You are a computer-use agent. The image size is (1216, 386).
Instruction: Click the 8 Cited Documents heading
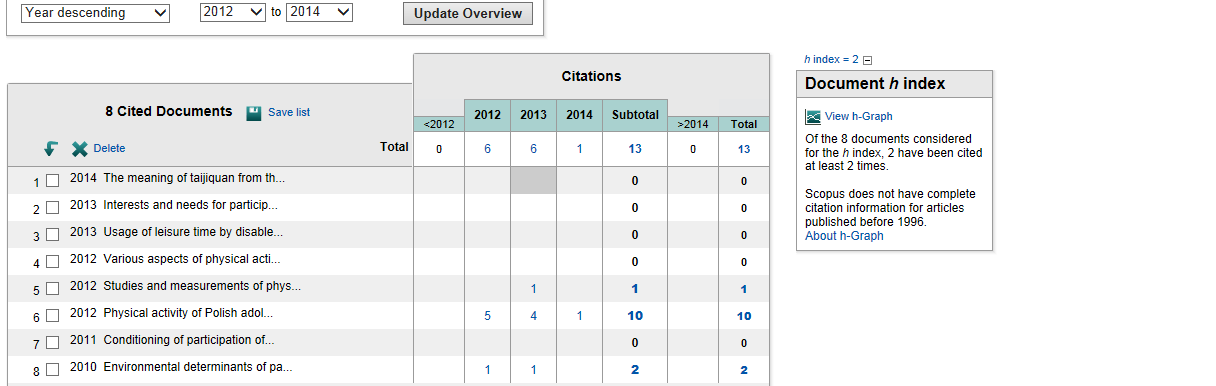(168, 111)
